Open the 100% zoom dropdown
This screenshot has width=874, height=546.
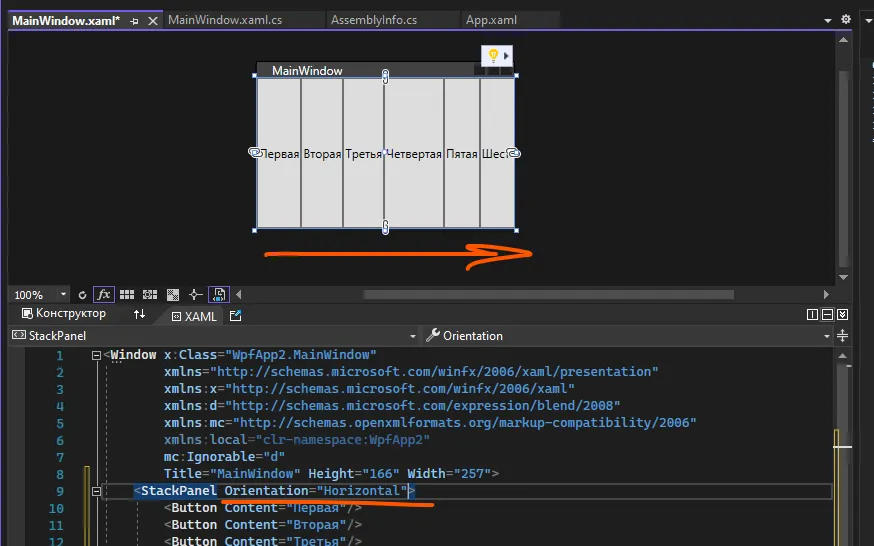tap(63, 294)
